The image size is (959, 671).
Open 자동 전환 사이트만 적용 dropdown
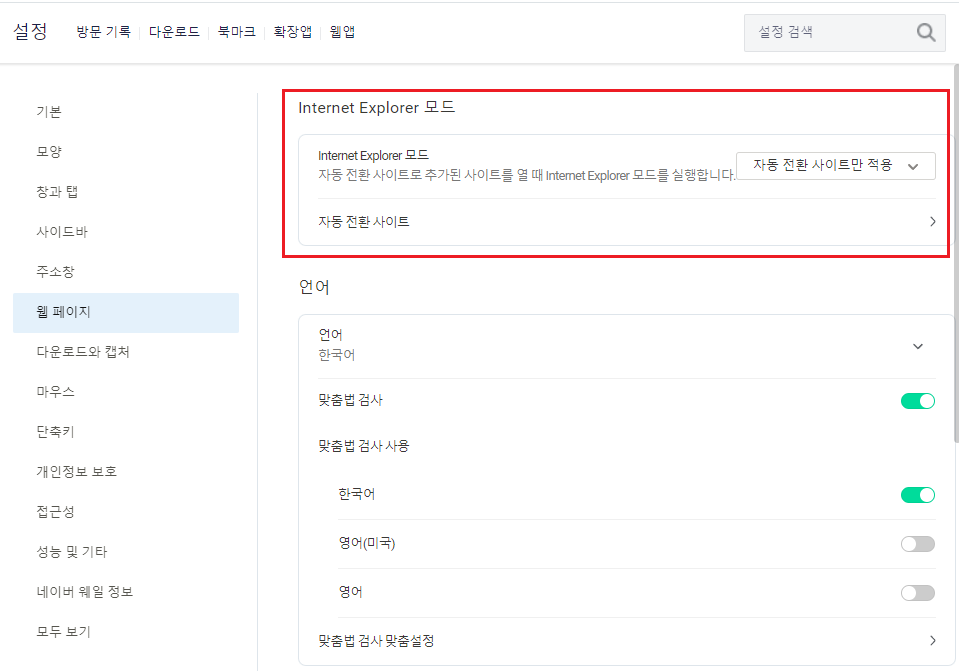tap(835, 166)
